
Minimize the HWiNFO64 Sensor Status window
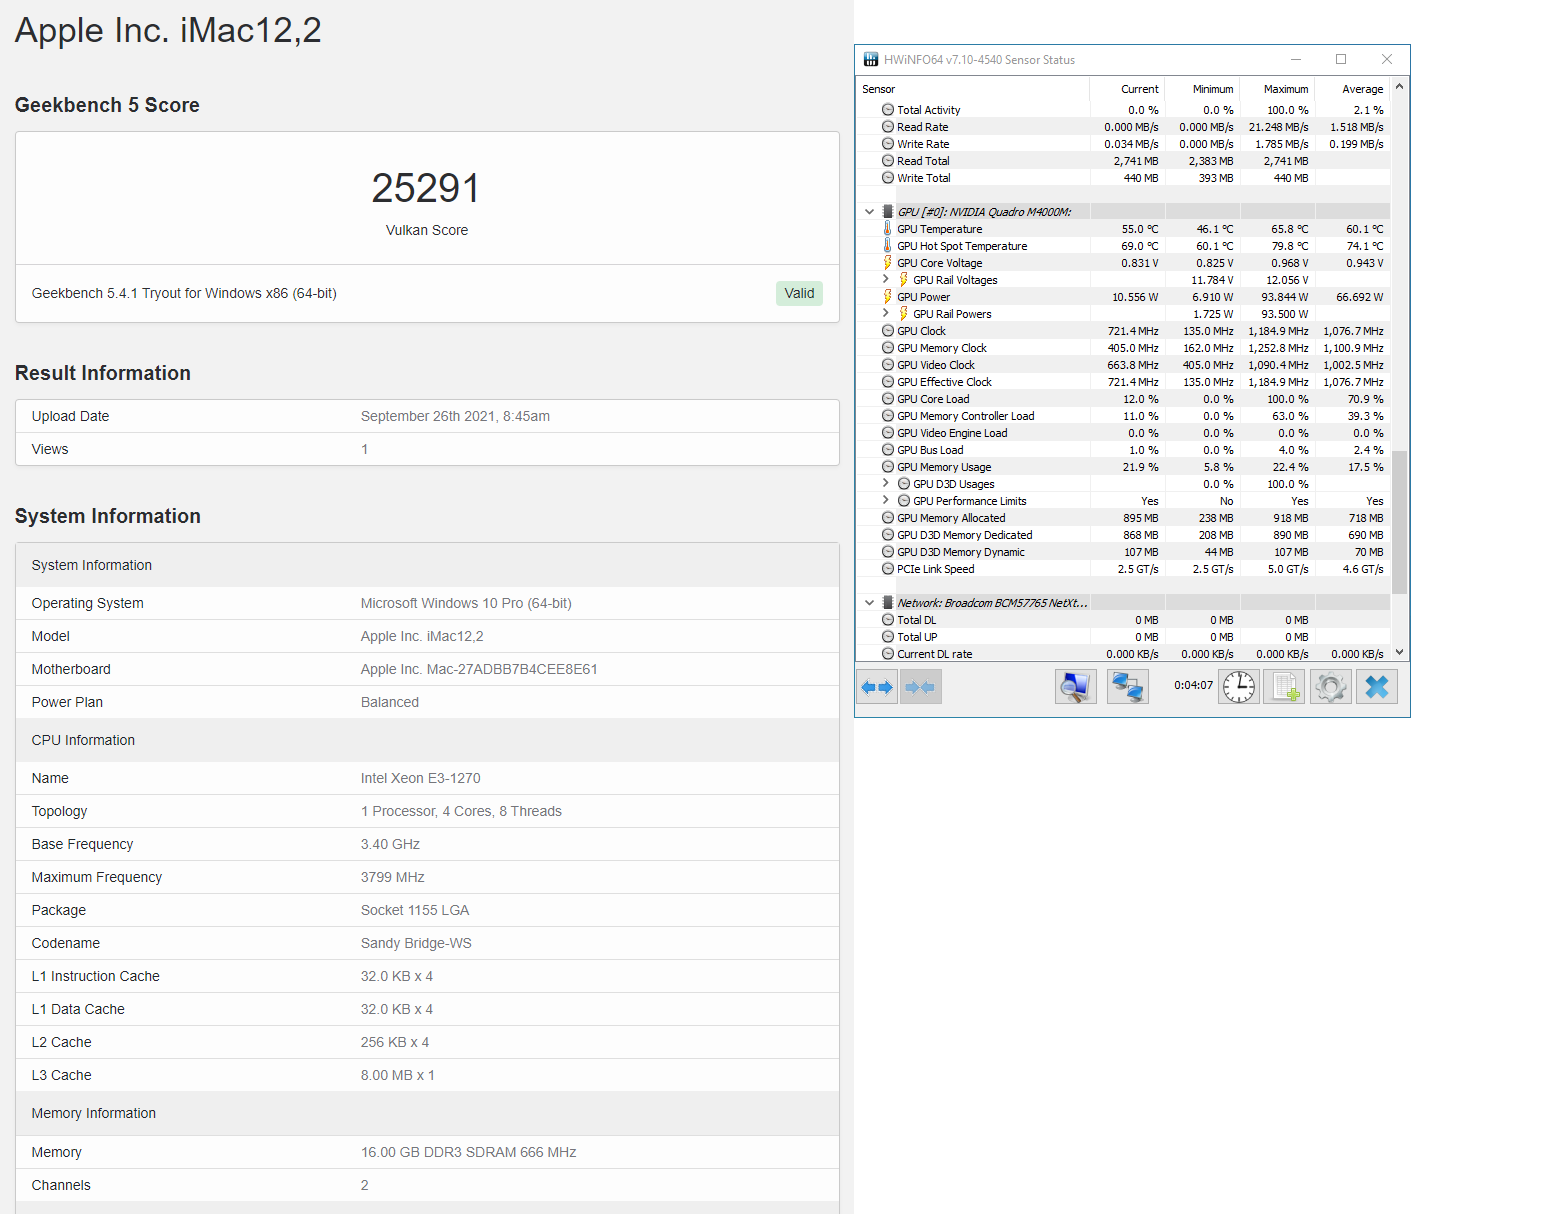(1296, 60)
